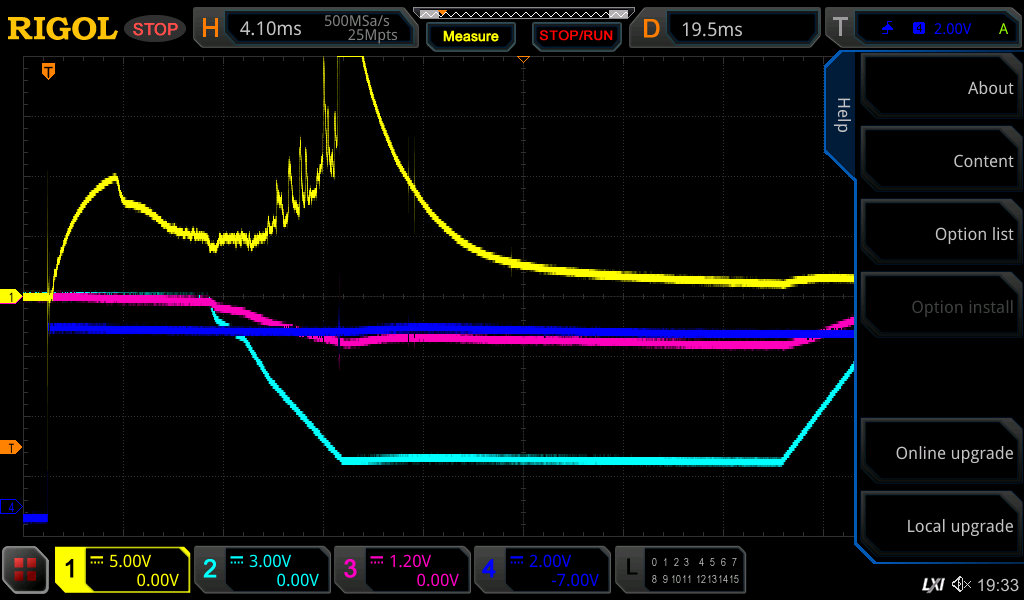Viewport: 1024px width, 600px height.
Task: Toggle the speaker mute icon
Action: (x=961, y=584)
